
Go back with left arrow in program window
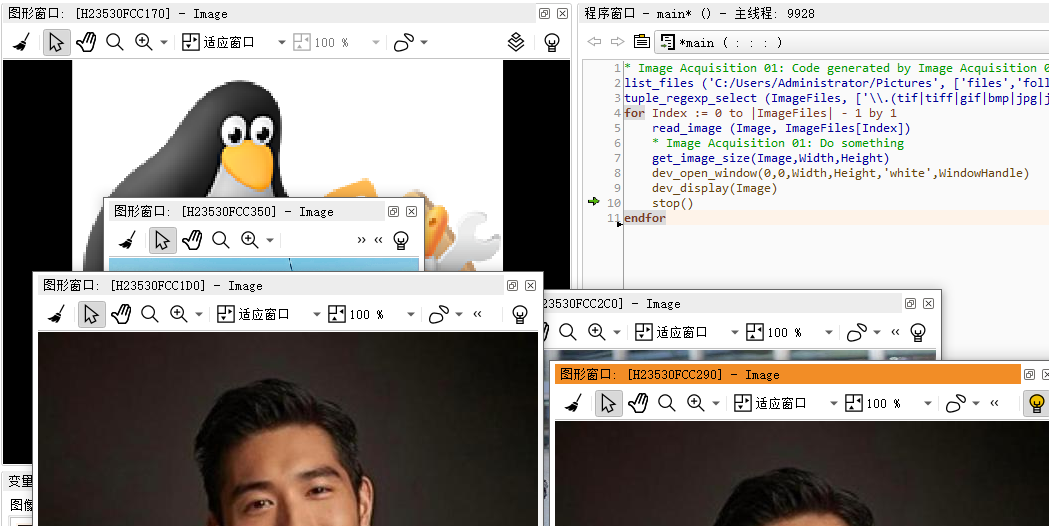594,42
